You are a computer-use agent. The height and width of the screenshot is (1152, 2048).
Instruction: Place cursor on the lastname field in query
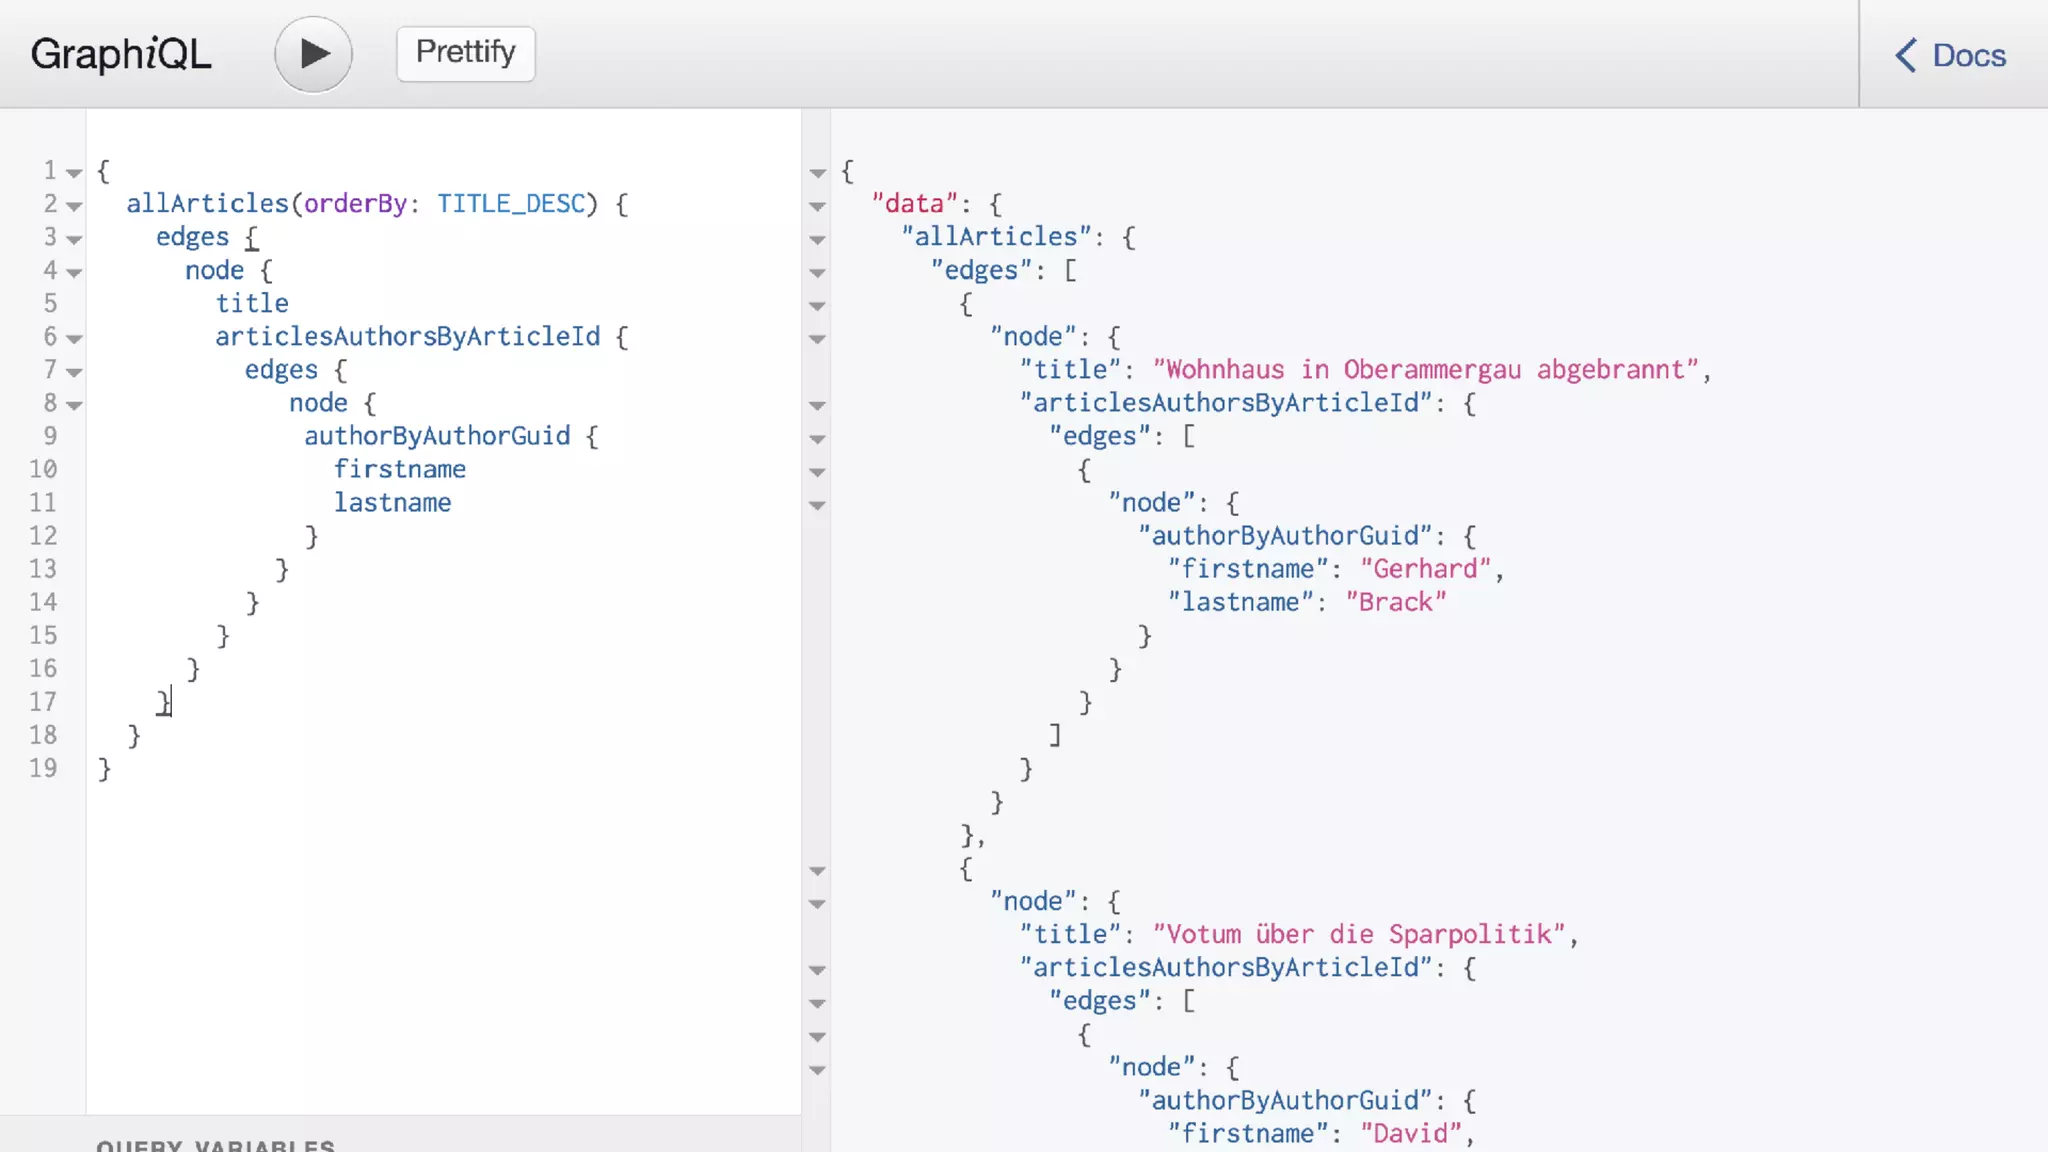pyautogui.click(x=392, y=503)
